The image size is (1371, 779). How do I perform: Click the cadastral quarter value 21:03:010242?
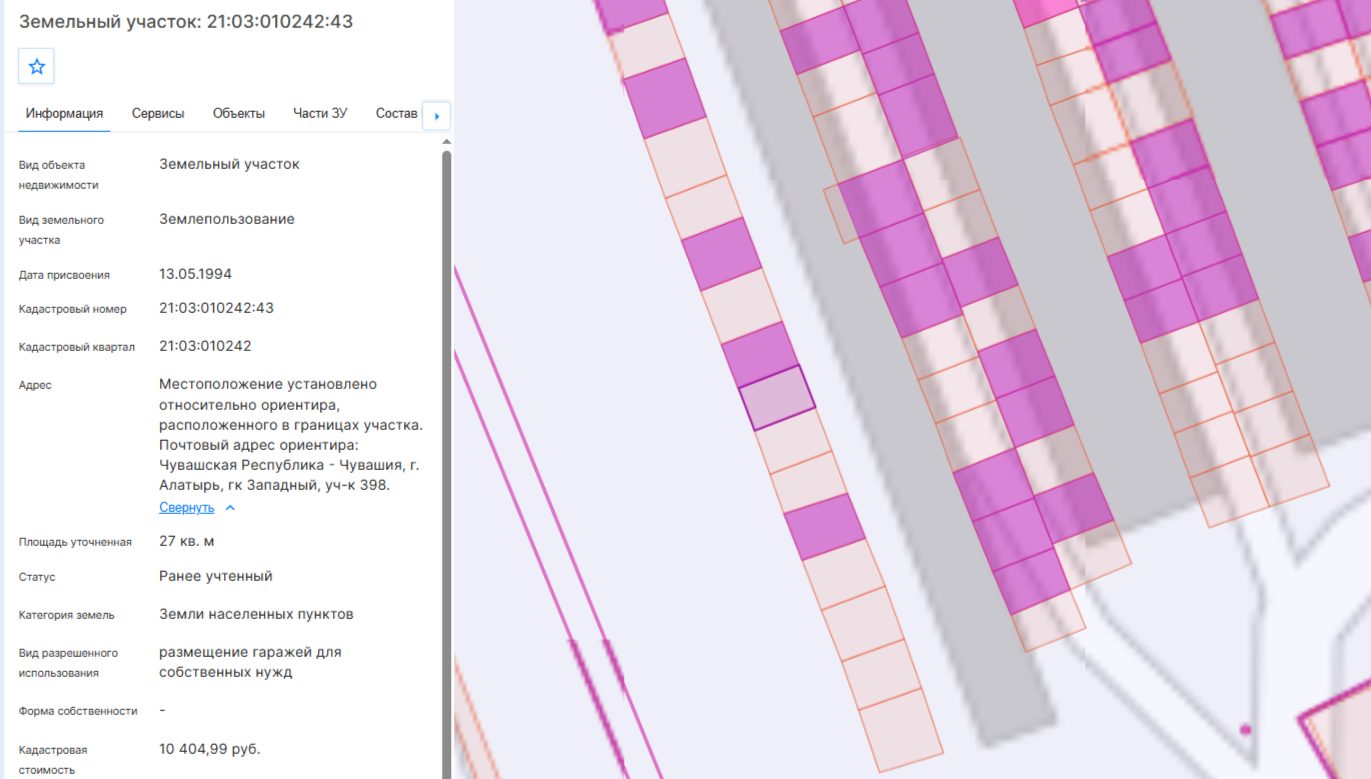pos(205,346)
